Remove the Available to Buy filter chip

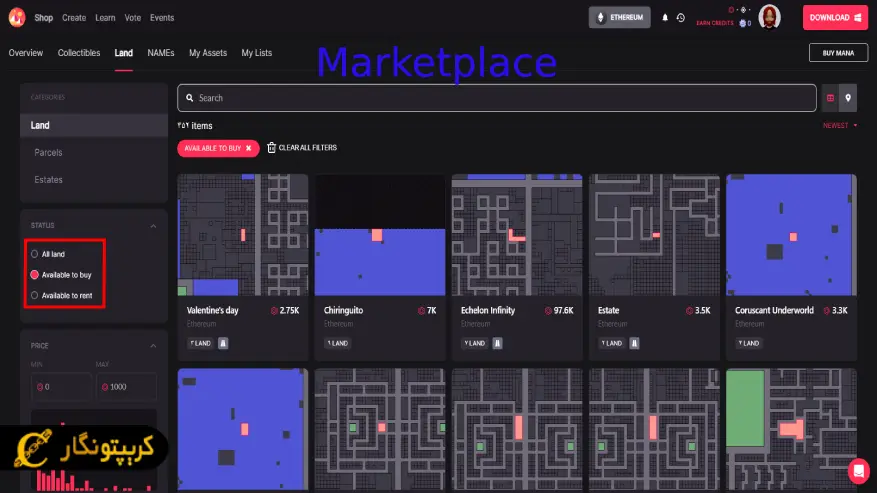pyautogui.click(x=249, y=148)
